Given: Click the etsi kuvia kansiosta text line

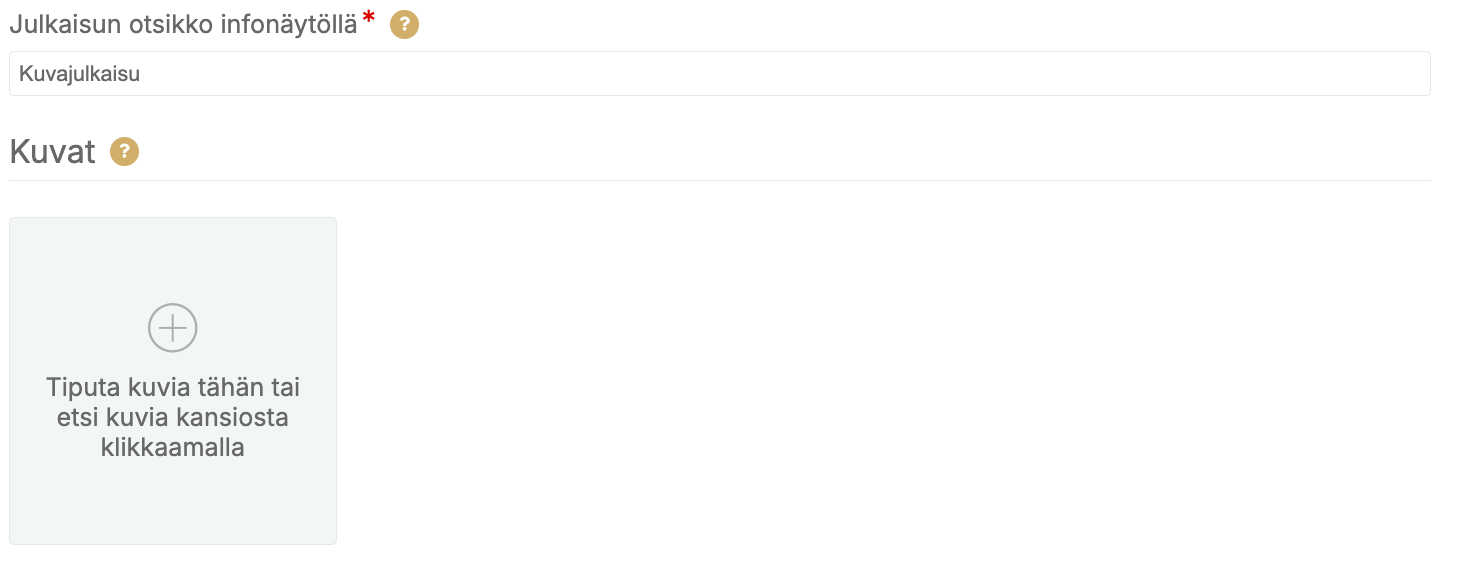Looking at the screenshot, I should tap(173, 417).
